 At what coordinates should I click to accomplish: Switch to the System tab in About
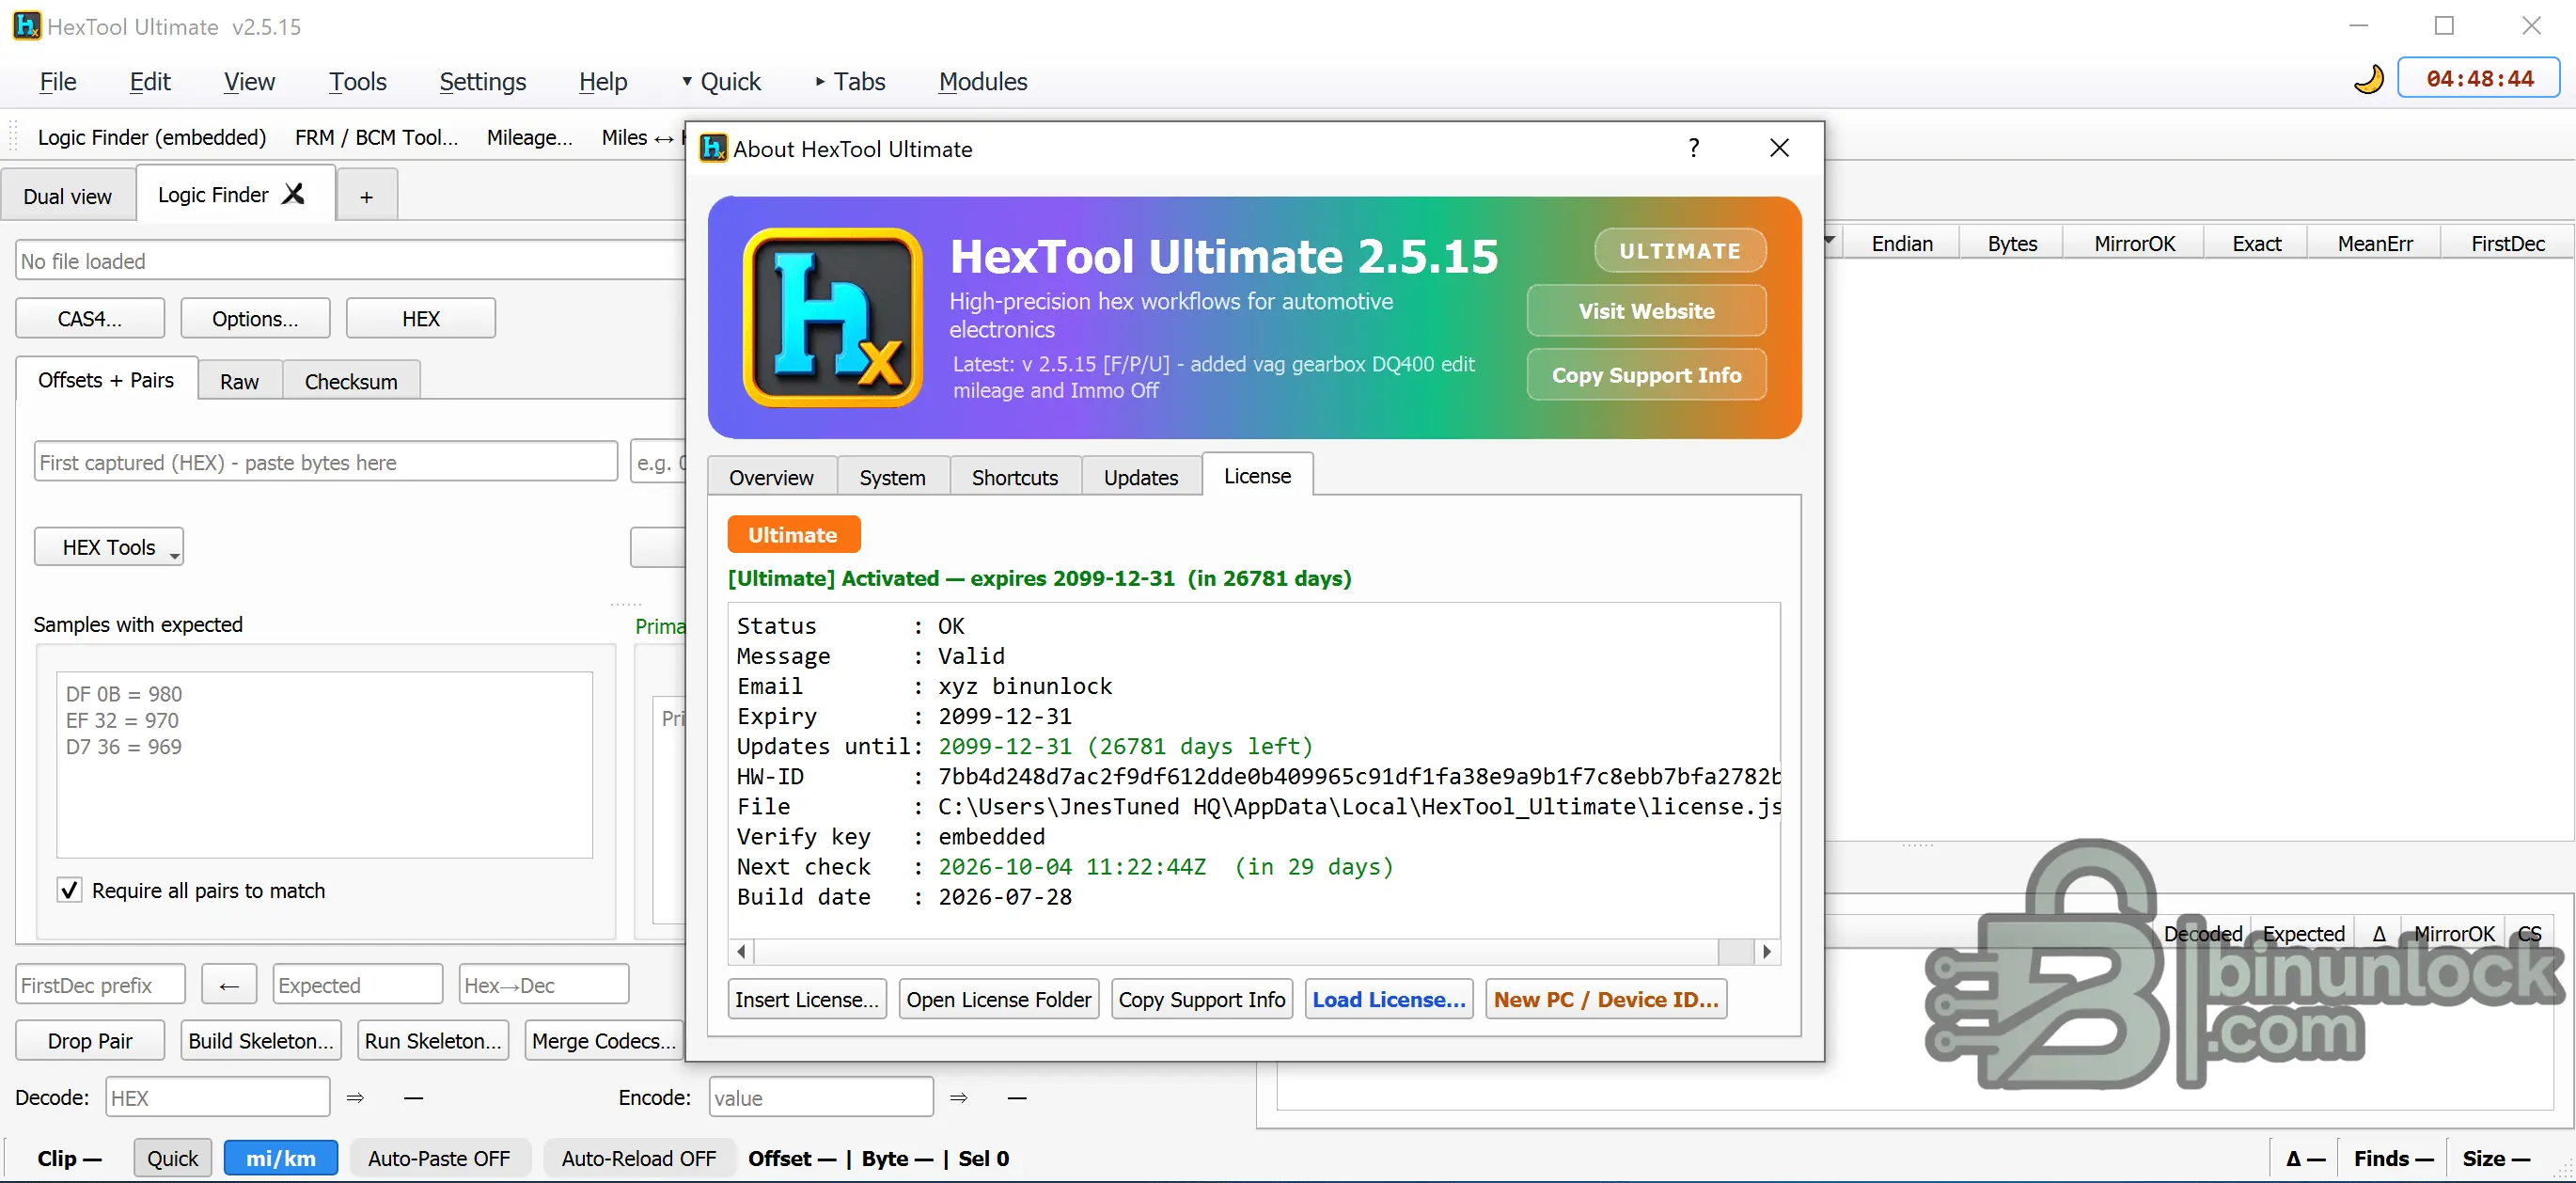point(892,477)
